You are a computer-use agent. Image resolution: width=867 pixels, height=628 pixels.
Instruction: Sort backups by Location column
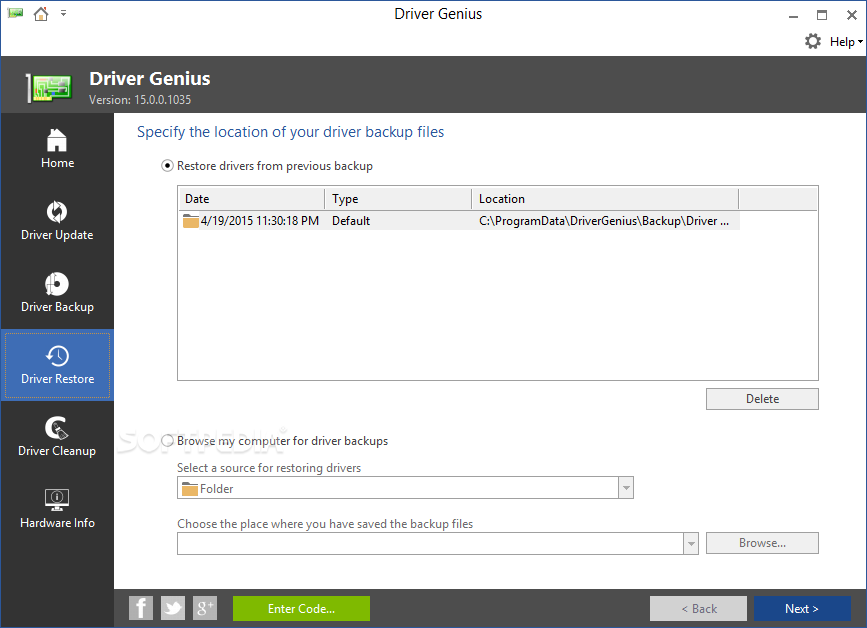tap(605, 199)
